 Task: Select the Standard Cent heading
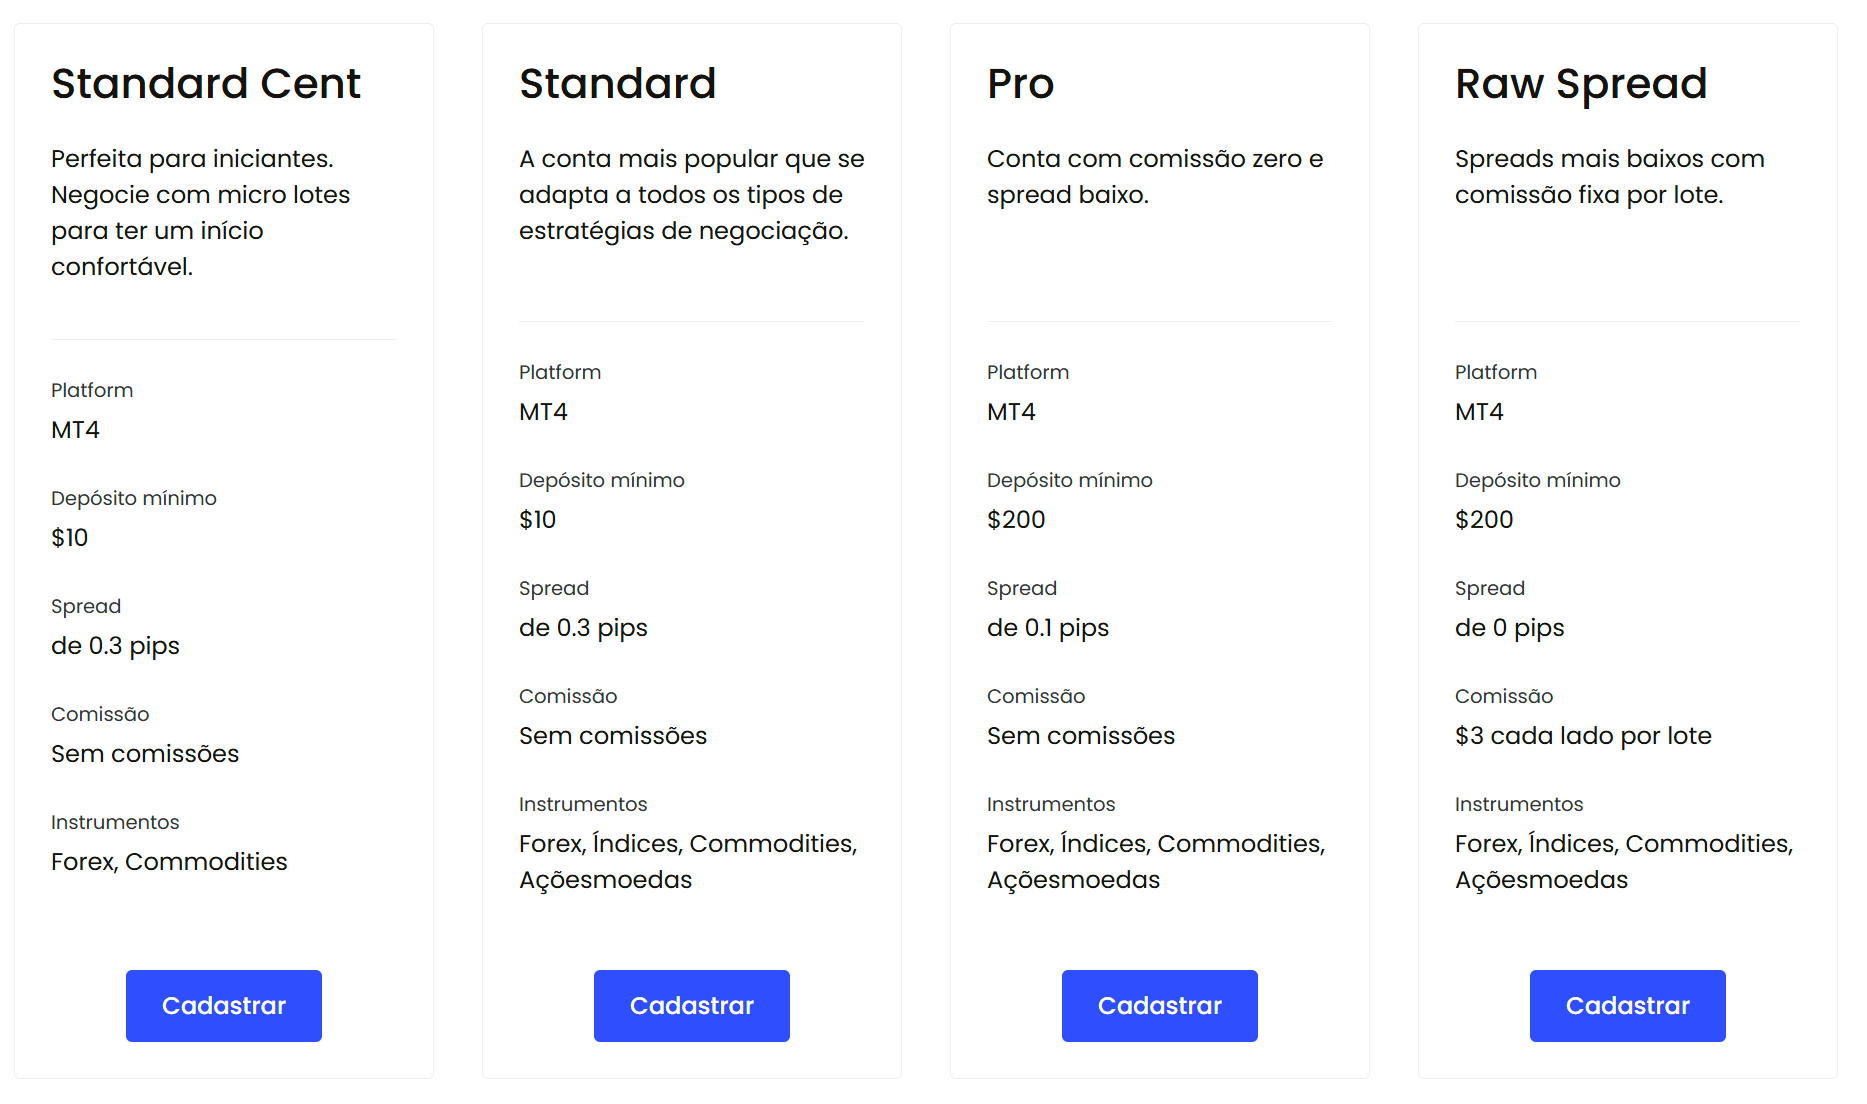pyautogui.click(x=206, y=83)
